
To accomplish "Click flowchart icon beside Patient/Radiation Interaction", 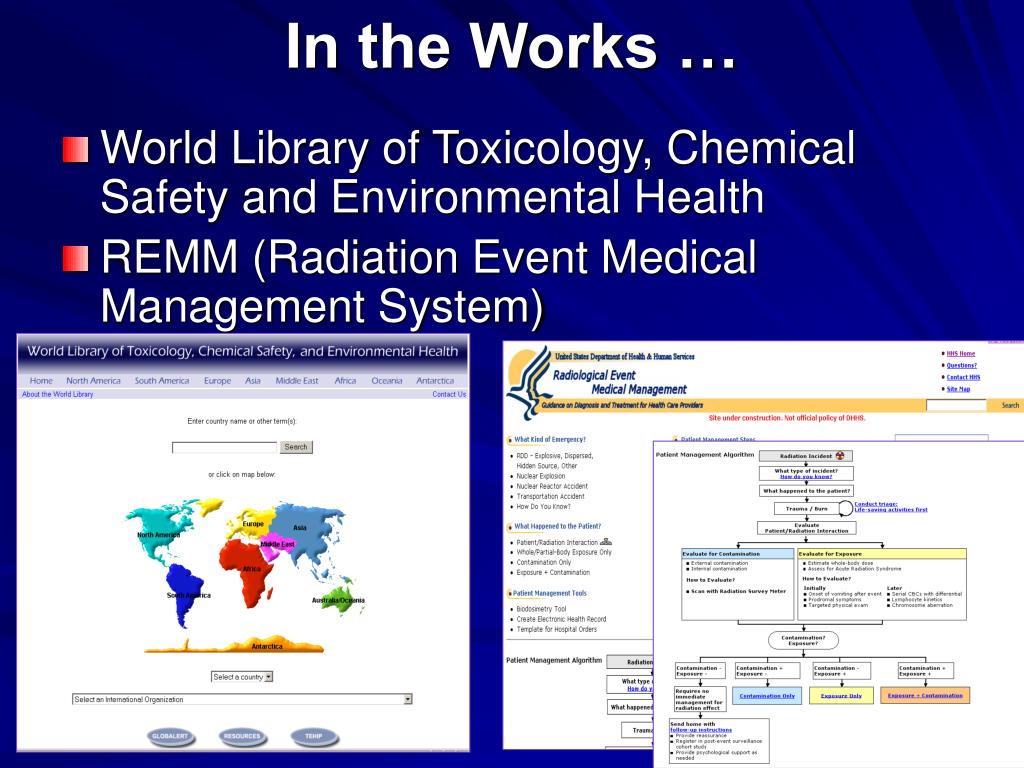I will (606, 541).
